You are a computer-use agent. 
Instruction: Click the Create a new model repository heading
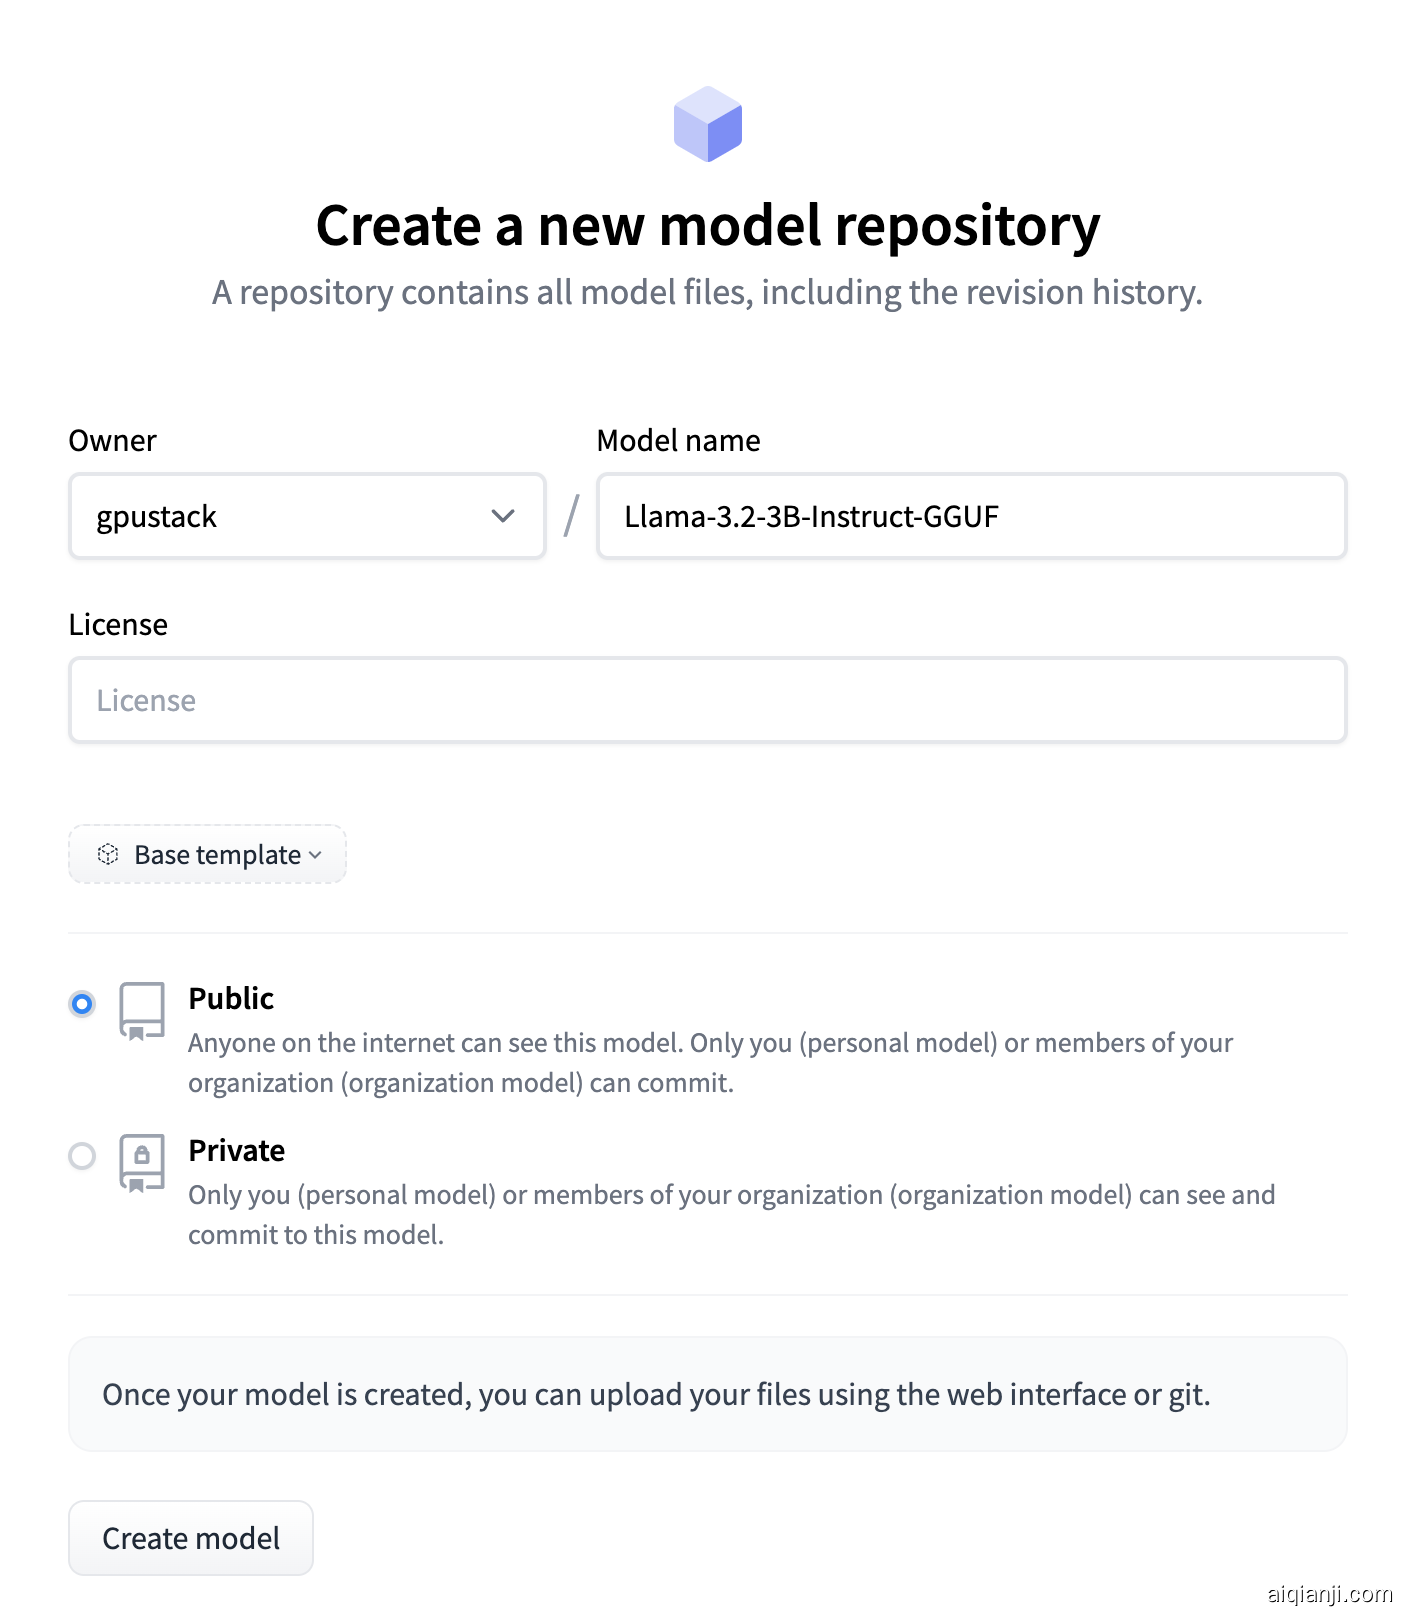pyautogui.click(x=707, y=225)
